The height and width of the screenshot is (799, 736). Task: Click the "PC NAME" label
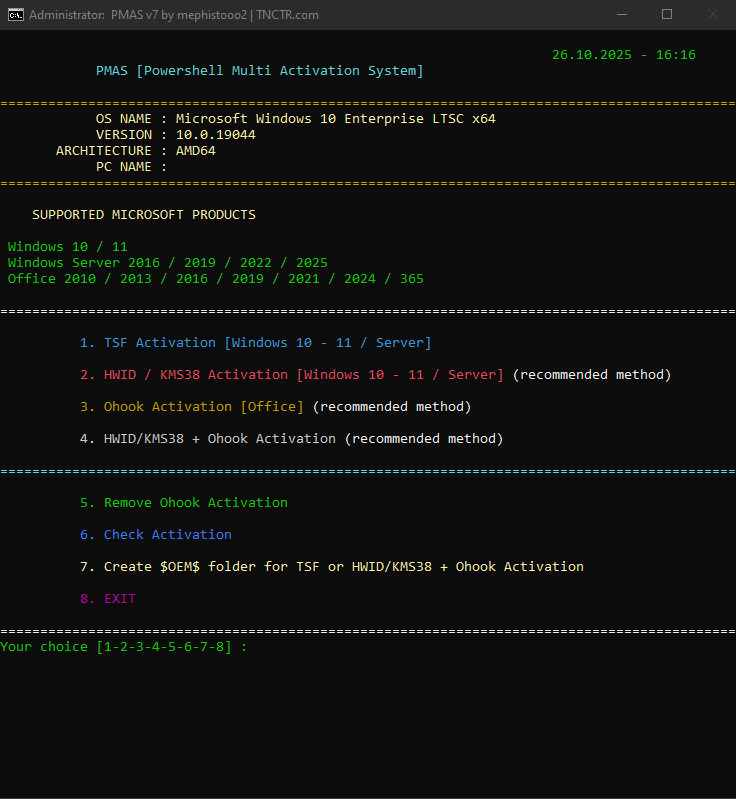click(124, 167)
